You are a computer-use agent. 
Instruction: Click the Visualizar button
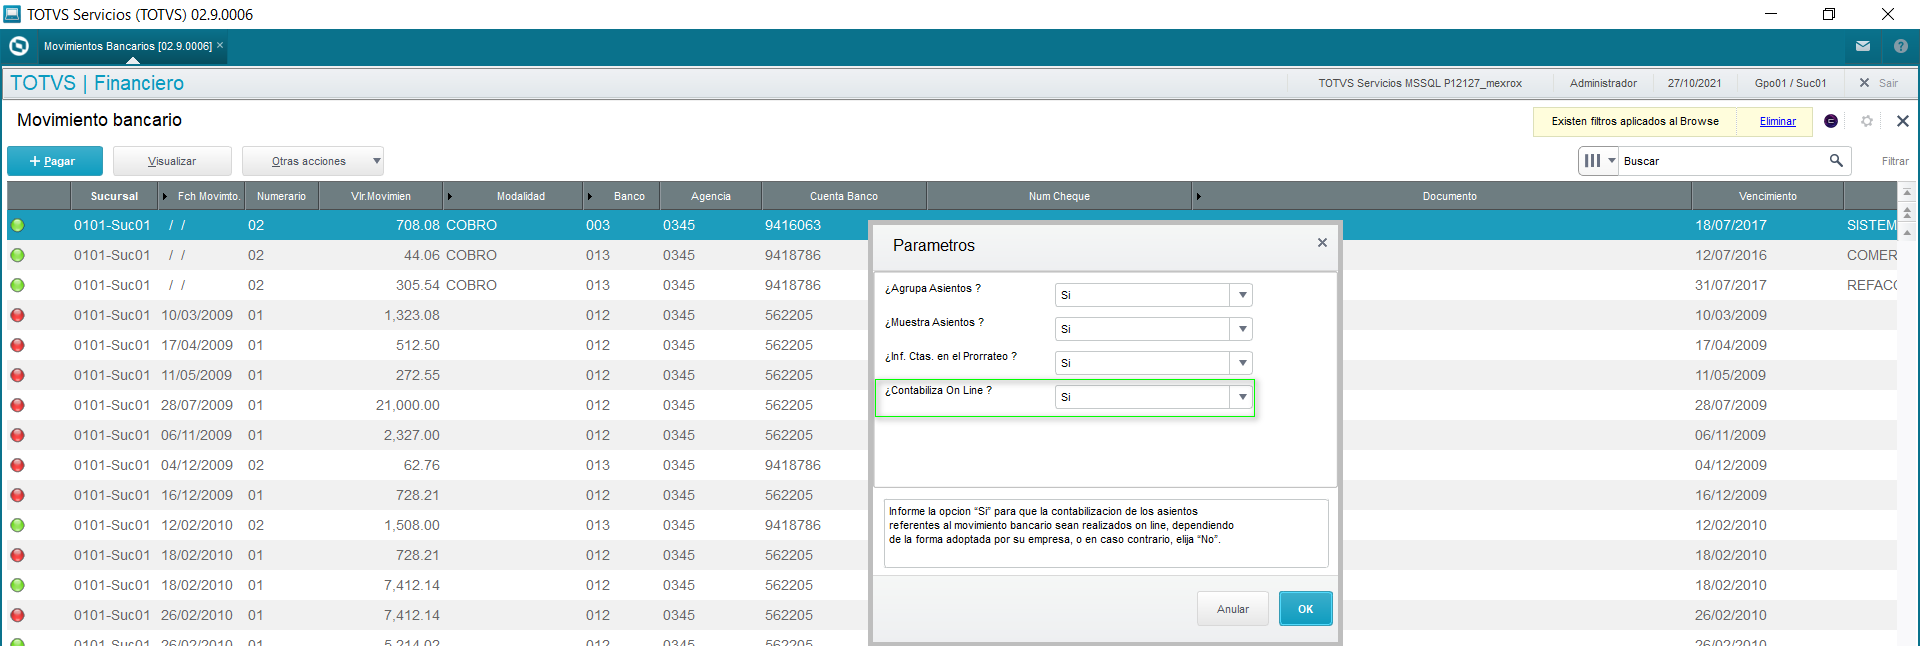click(172, 161)
